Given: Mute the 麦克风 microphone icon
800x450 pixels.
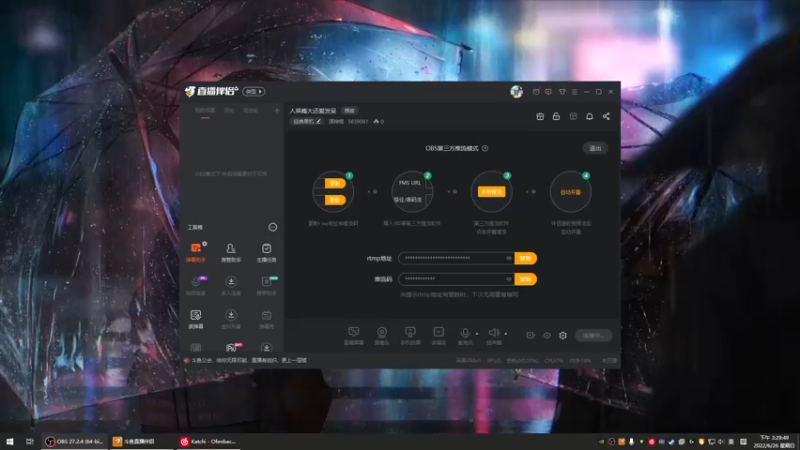Looking at the screenshot, I should (465, 335).
